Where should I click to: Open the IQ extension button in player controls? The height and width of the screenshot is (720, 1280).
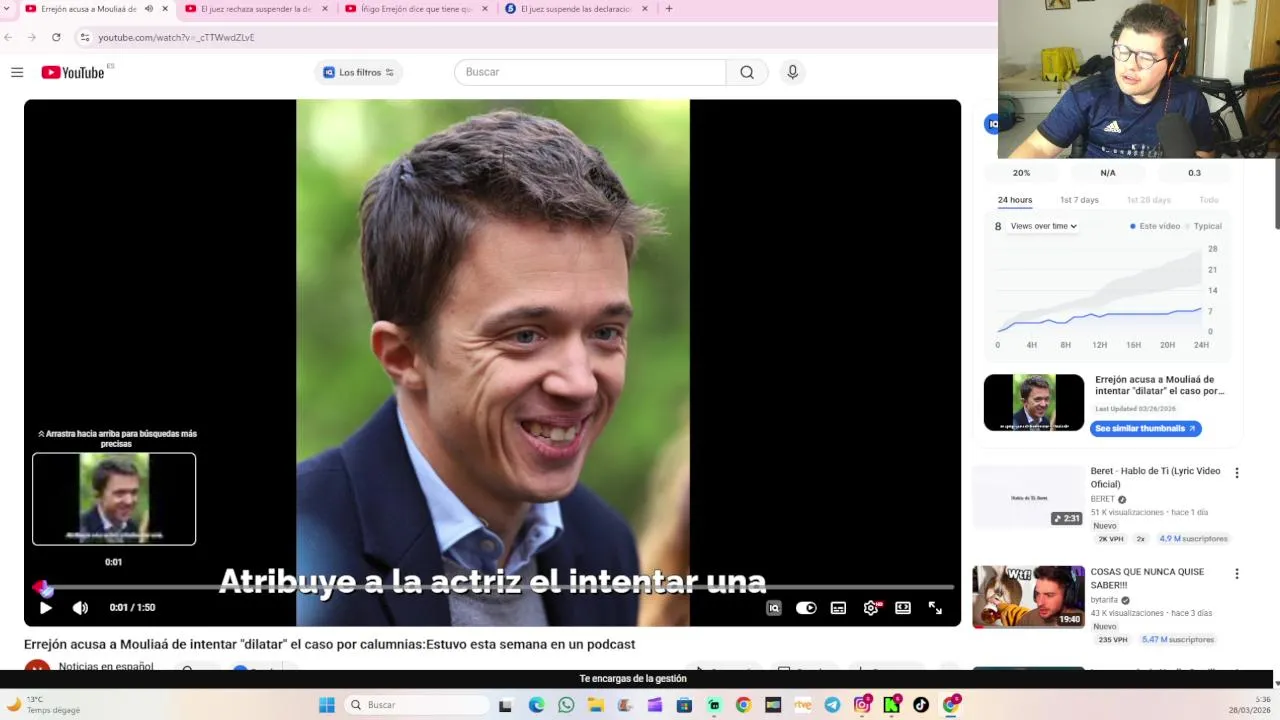(773, 607)
